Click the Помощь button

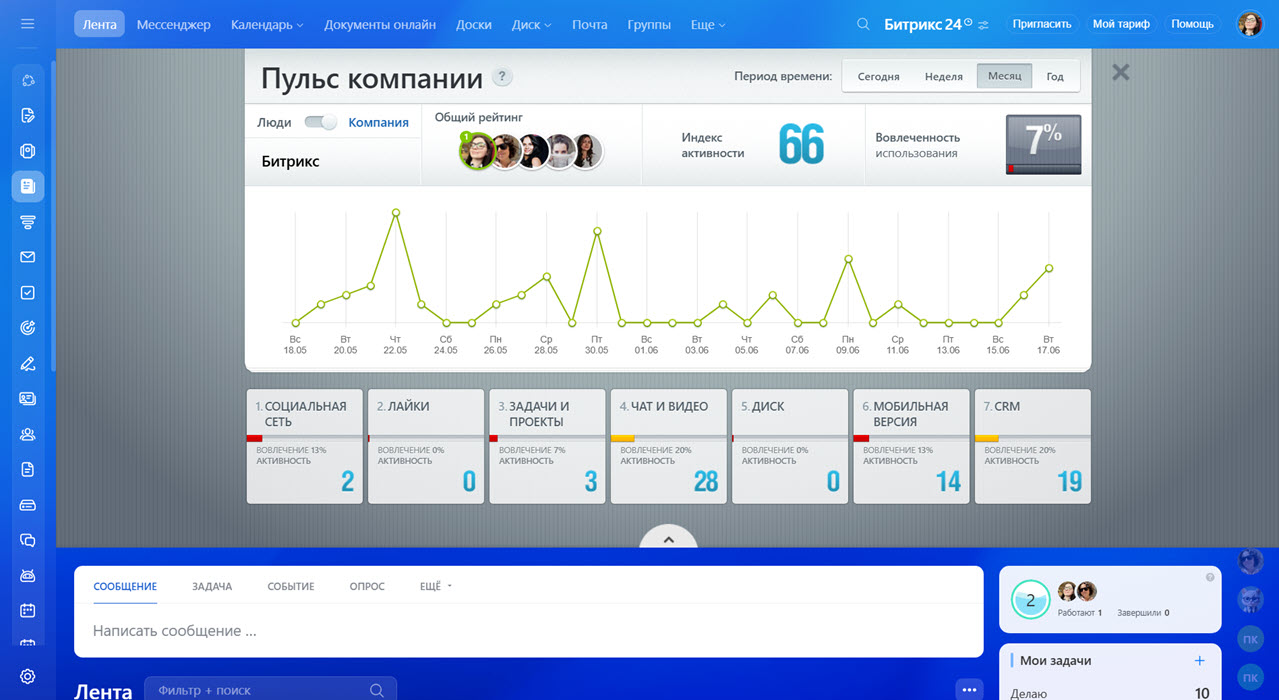[x=1192, y=24]
